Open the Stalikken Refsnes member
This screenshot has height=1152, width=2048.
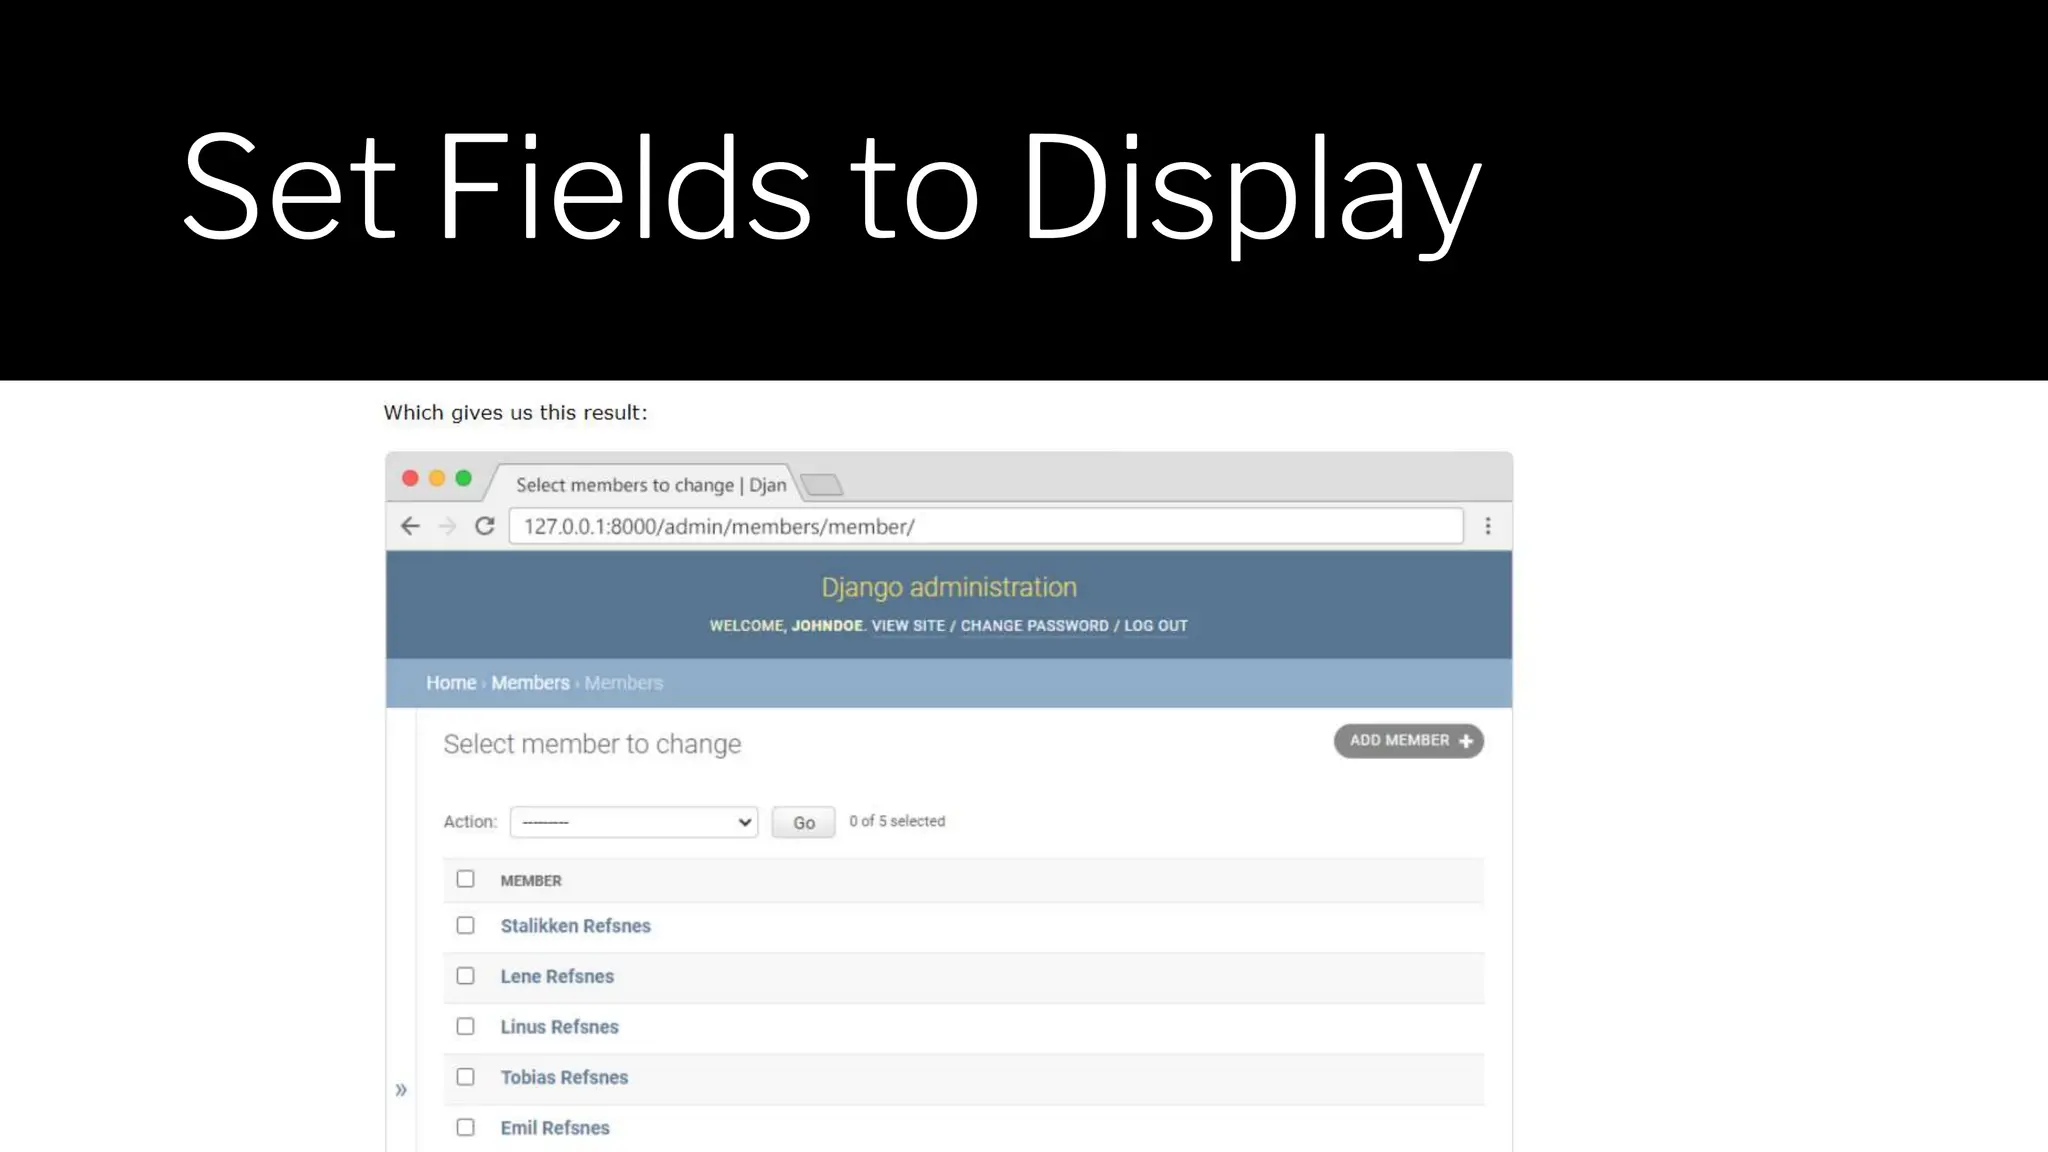coord(576,926)
